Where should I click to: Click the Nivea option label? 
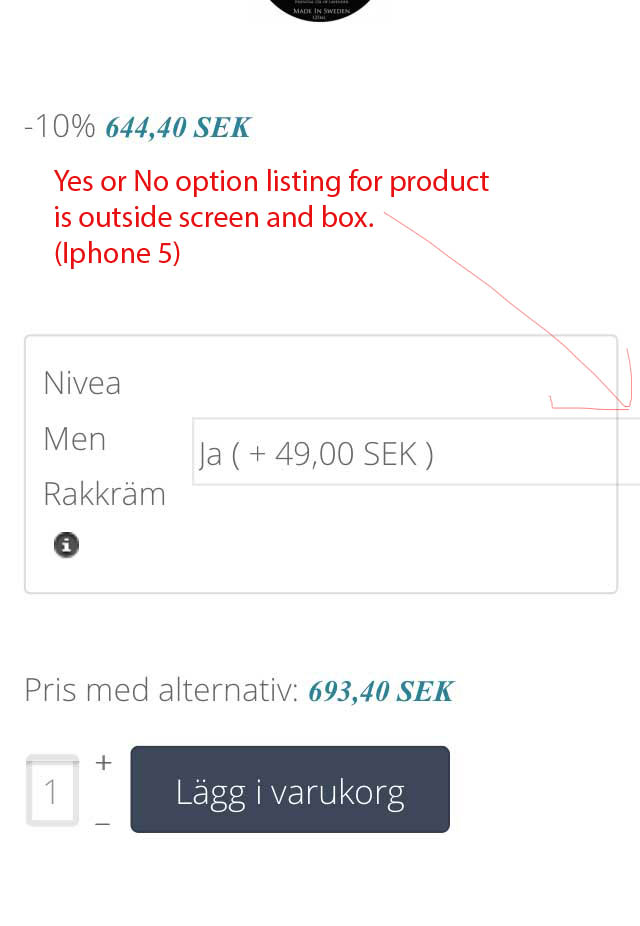tap(82, 383)
